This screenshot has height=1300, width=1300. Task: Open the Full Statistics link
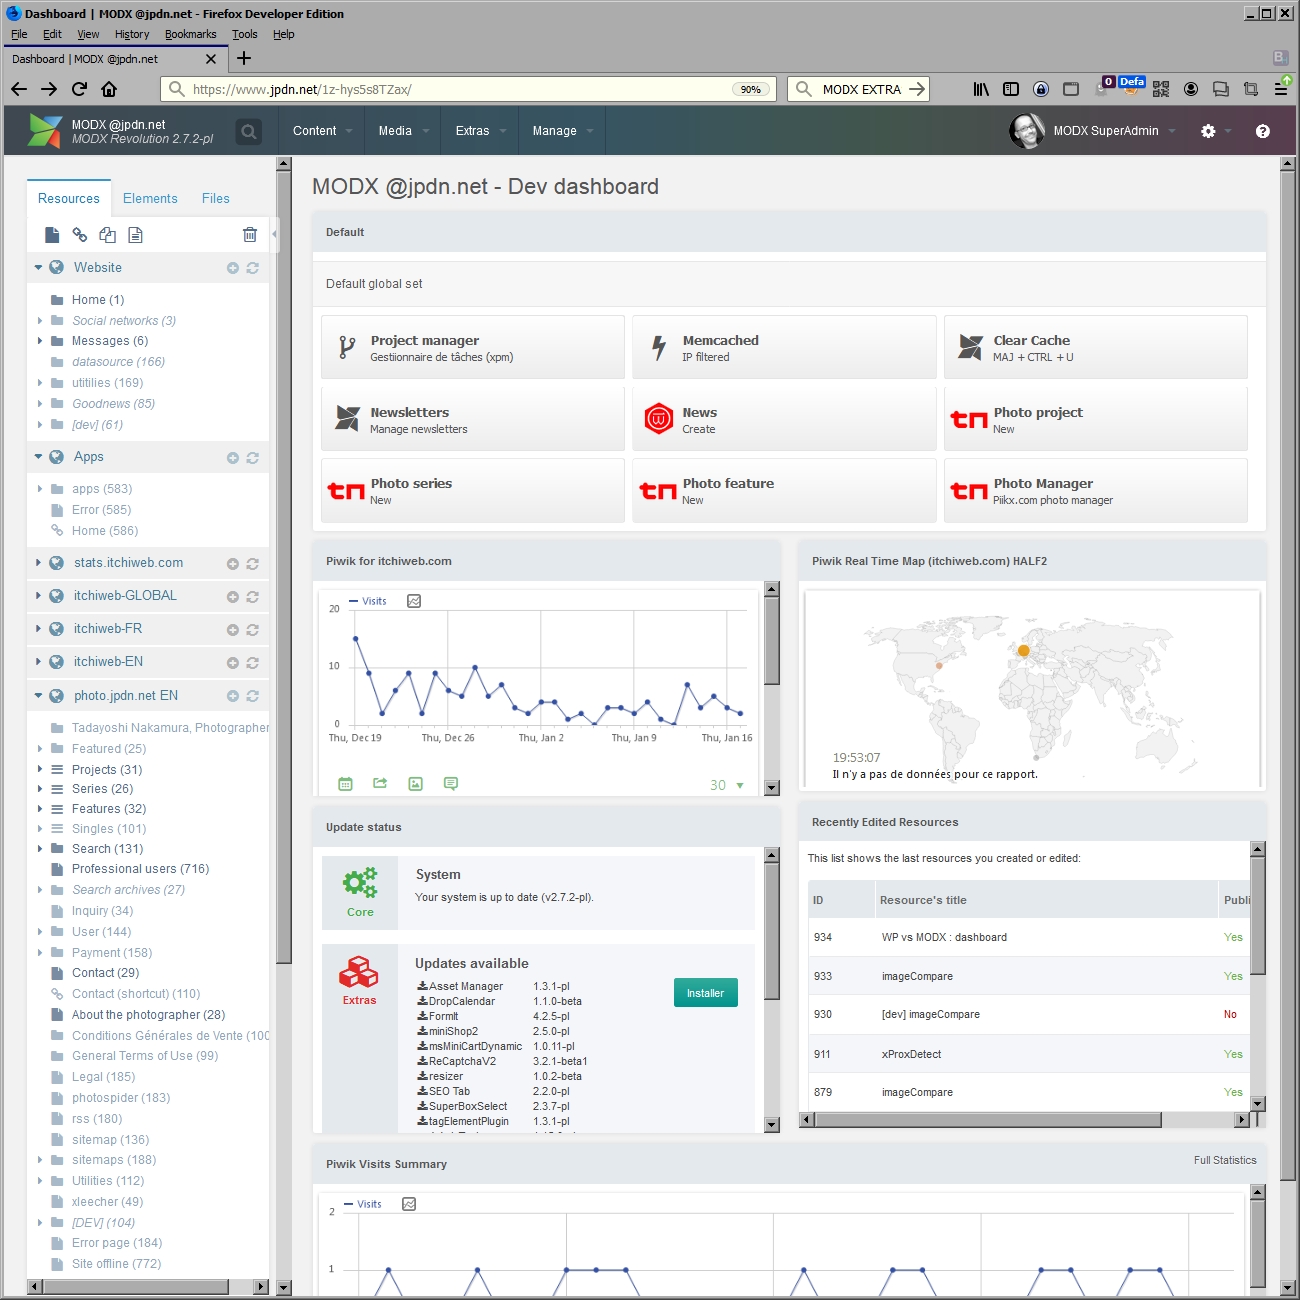1225,1160
